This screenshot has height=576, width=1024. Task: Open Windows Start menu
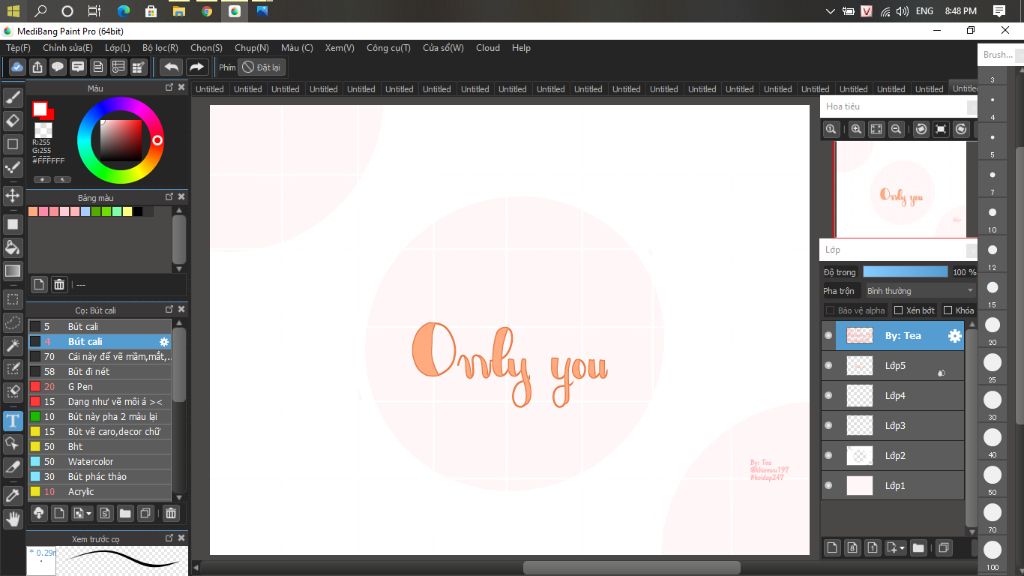pos(13,11)
